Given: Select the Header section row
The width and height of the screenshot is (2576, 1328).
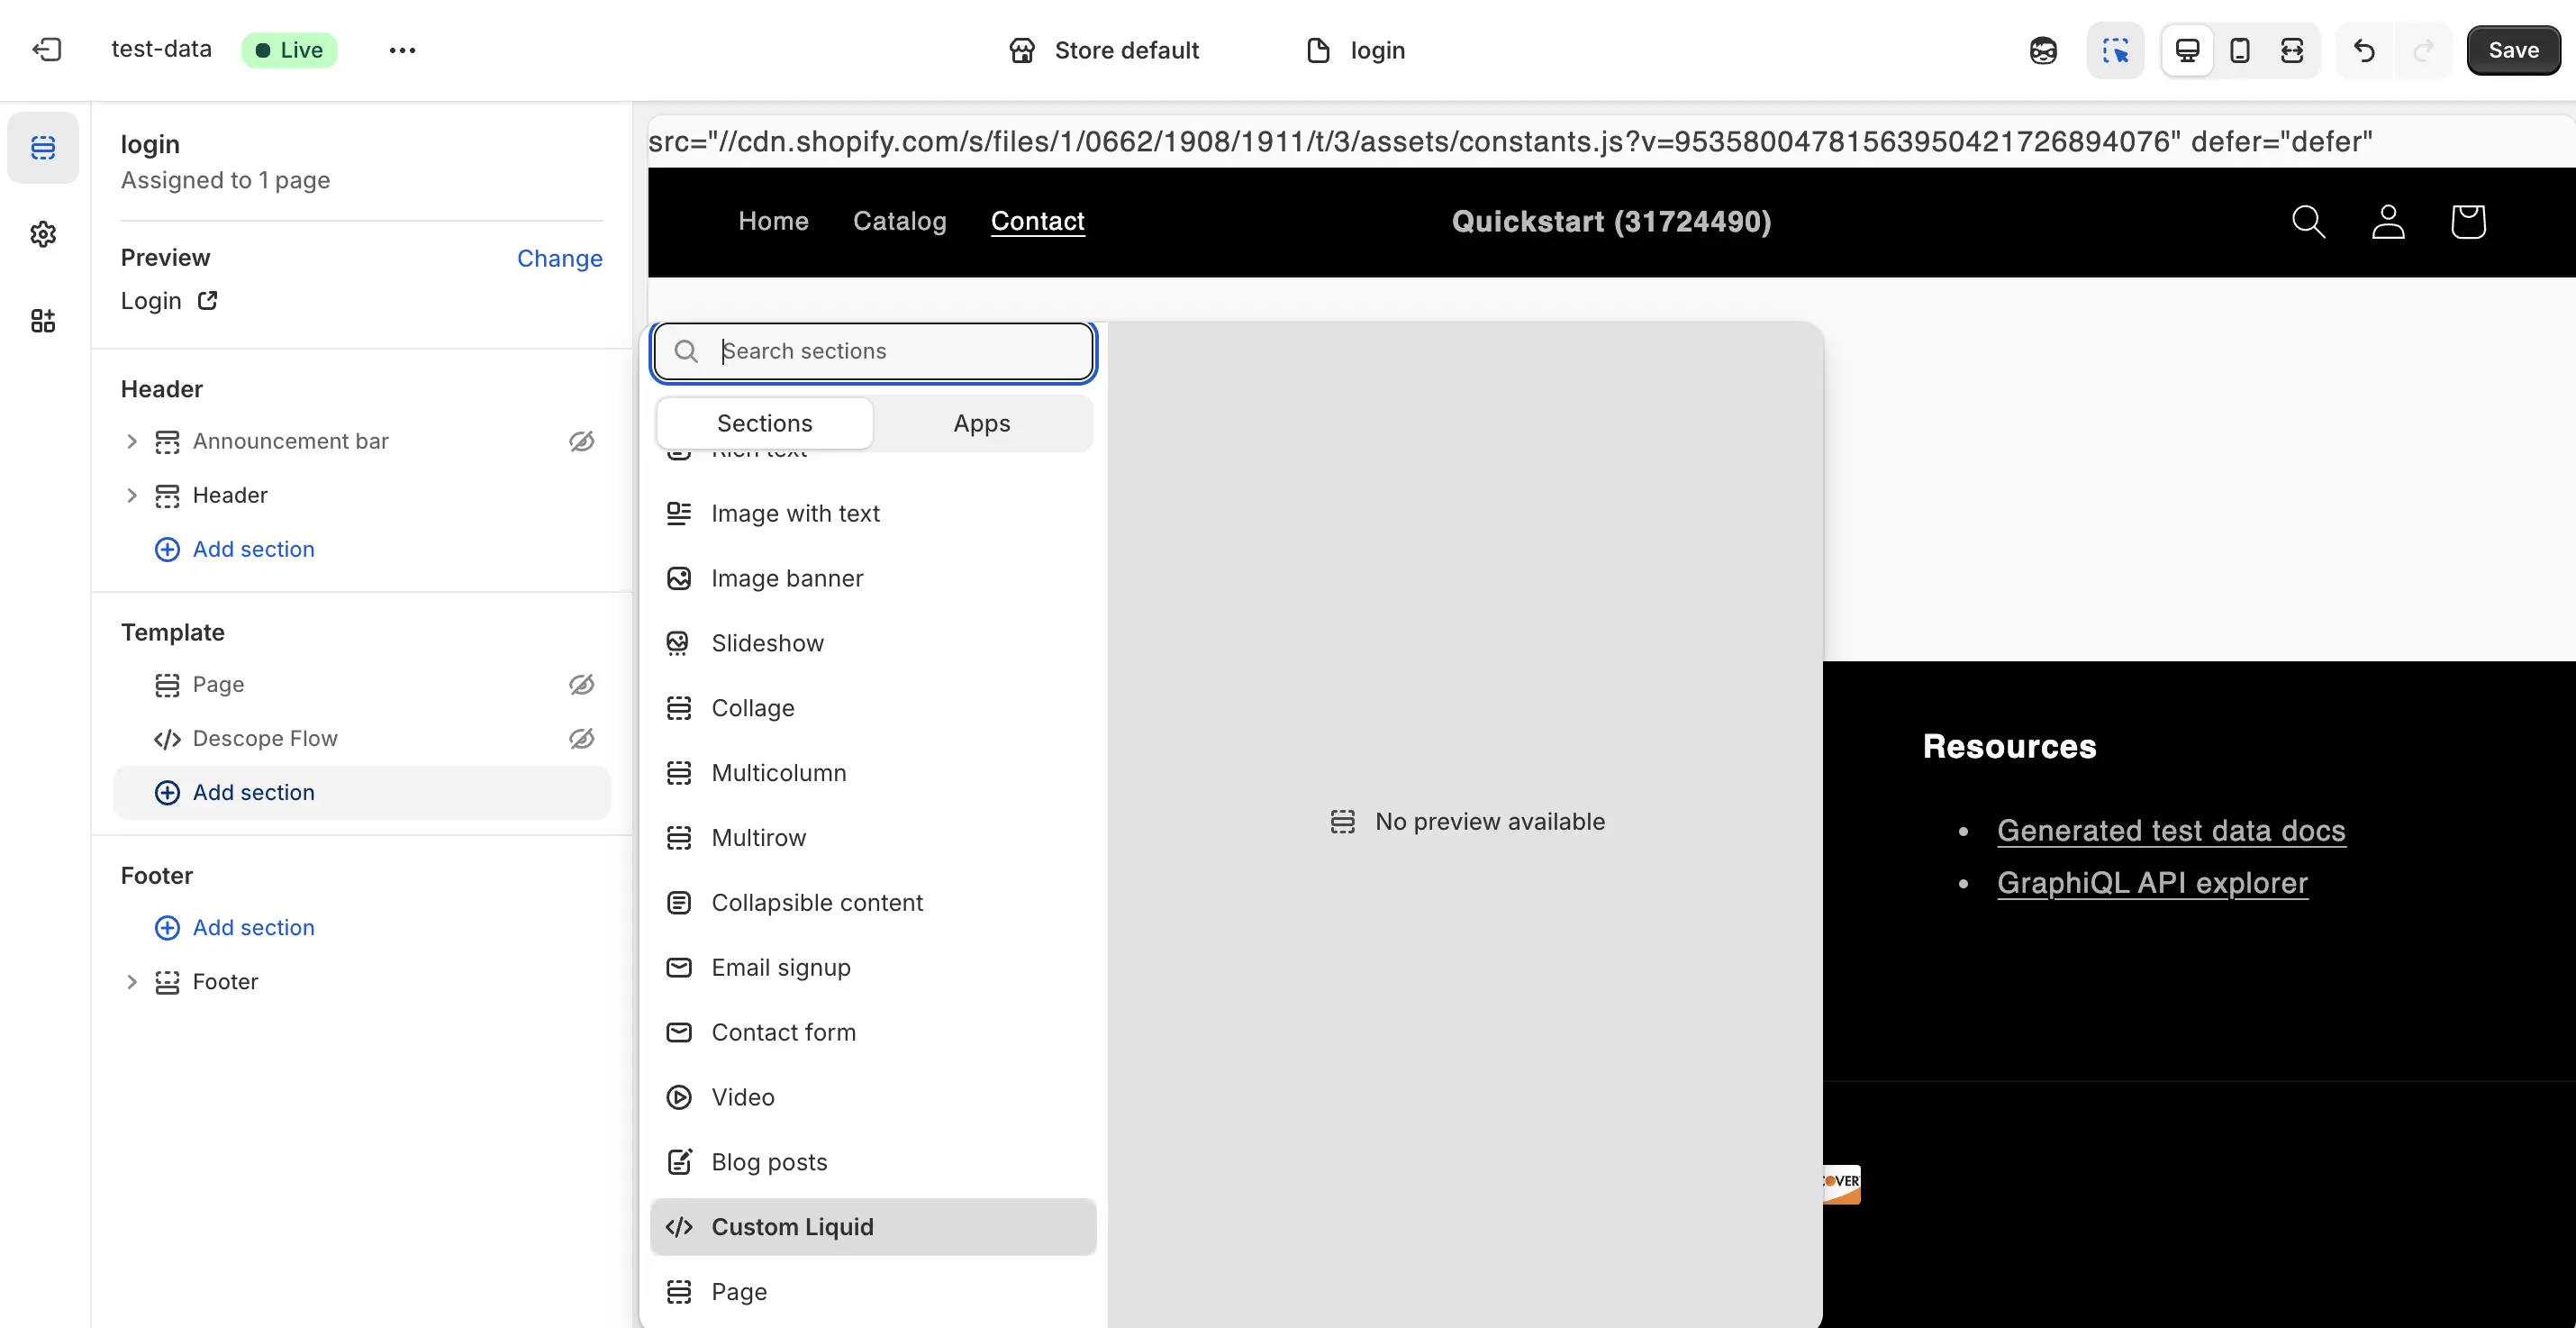Looking at the screenshot, I should 362,495.
